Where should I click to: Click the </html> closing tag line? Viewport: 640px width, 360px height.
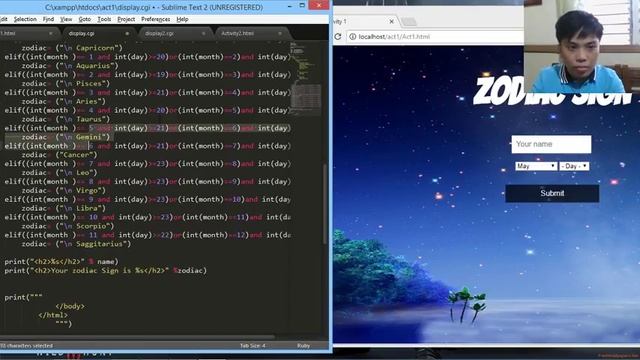click(53, 315)
